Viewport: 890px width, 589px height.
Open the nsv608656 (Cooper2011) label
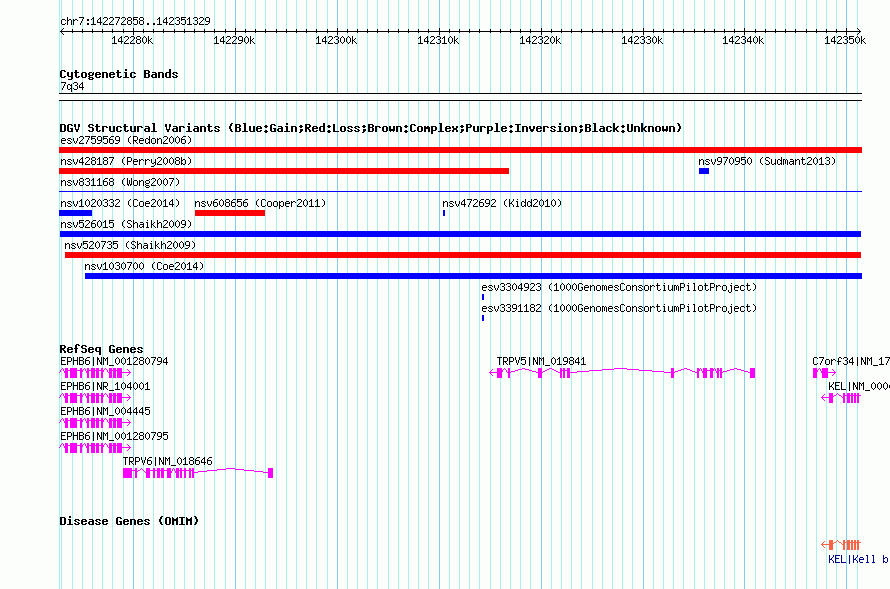[x=260, y=203]
